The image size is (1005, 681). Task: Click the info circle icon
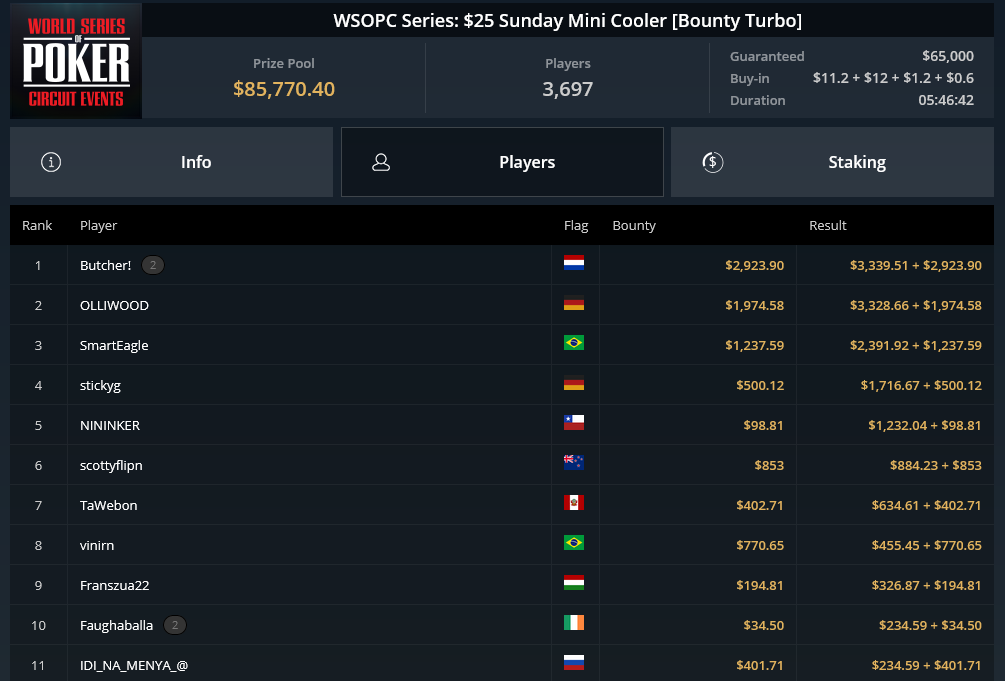[51, 162]
